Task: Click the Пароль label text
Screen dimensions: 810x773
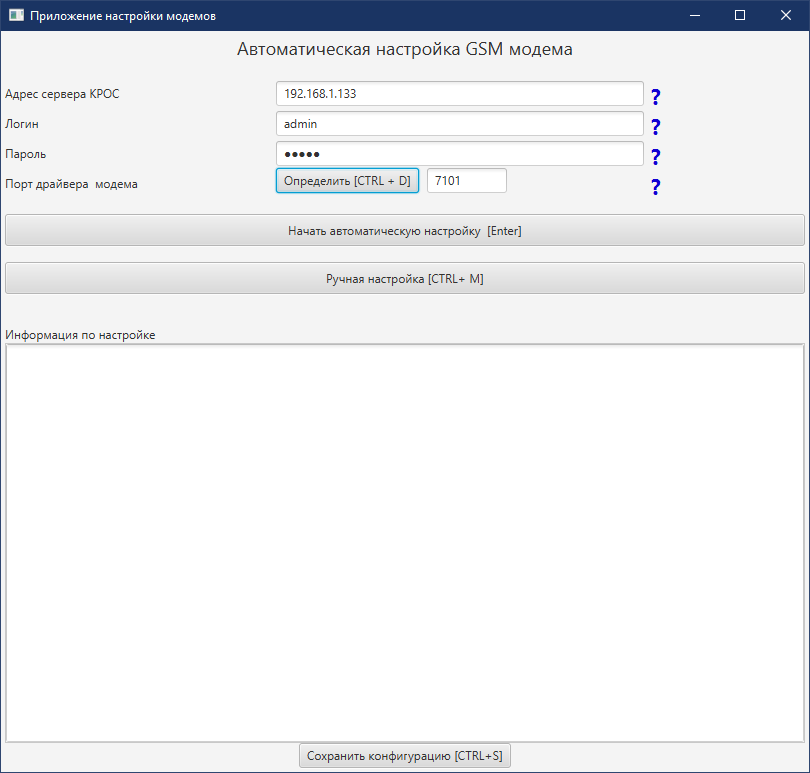Action: 25,154
